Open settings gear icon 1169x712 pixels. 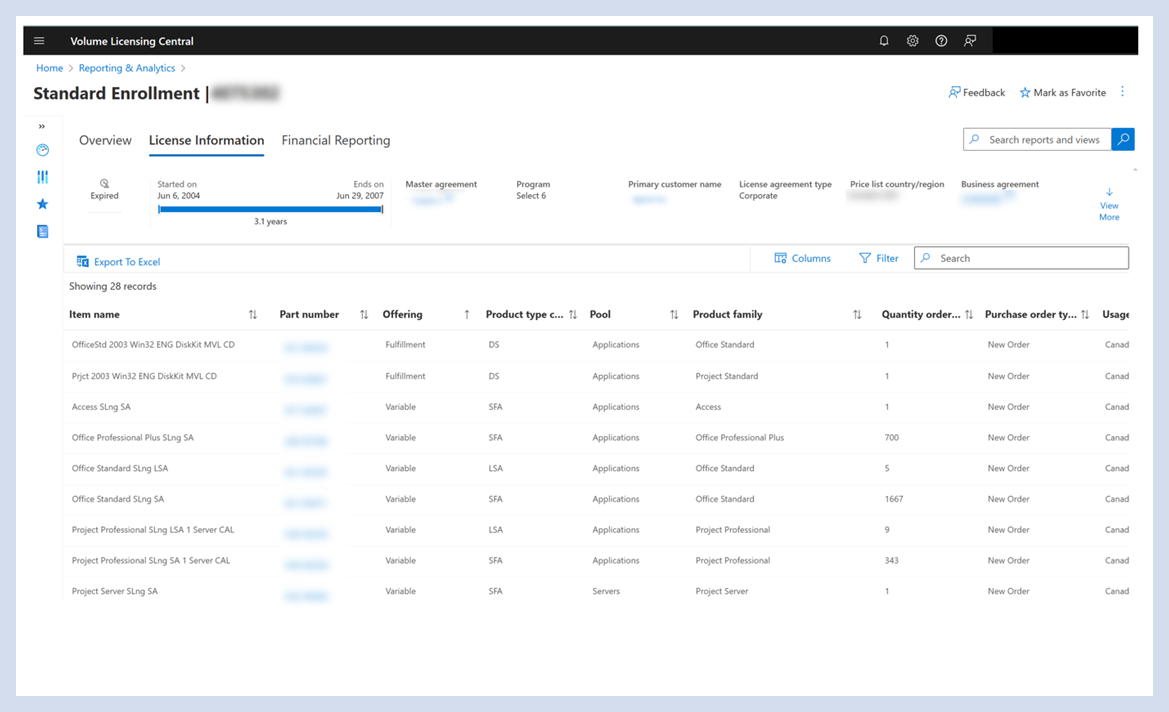pyautogui.click(x=913, y=41)
